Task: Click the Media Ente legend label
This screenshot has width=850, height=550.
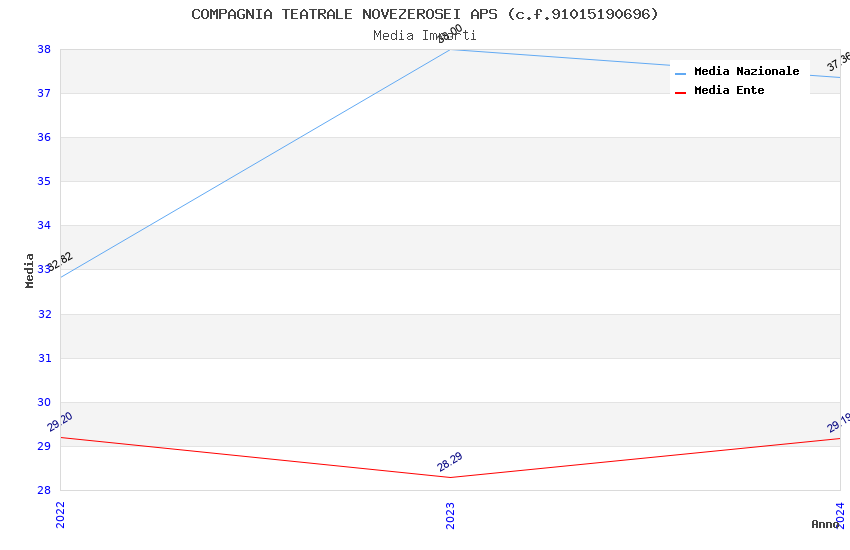Action: (729, 90)
